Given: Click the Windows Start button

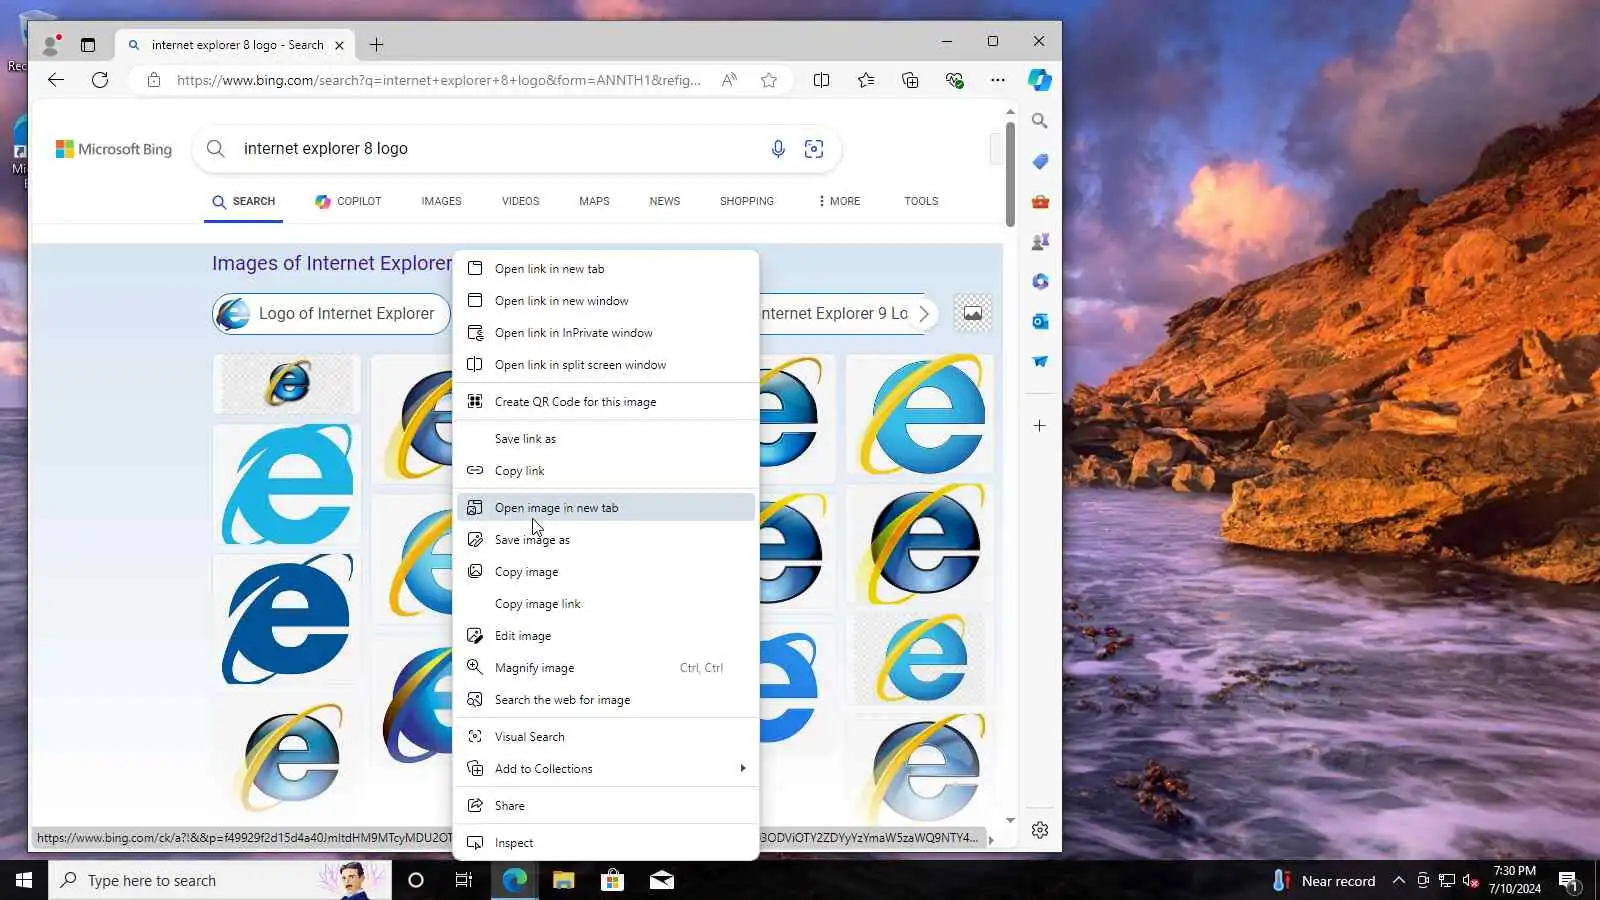Looking at the screenshot, I should pyautogui.click(x=24, y=880).
